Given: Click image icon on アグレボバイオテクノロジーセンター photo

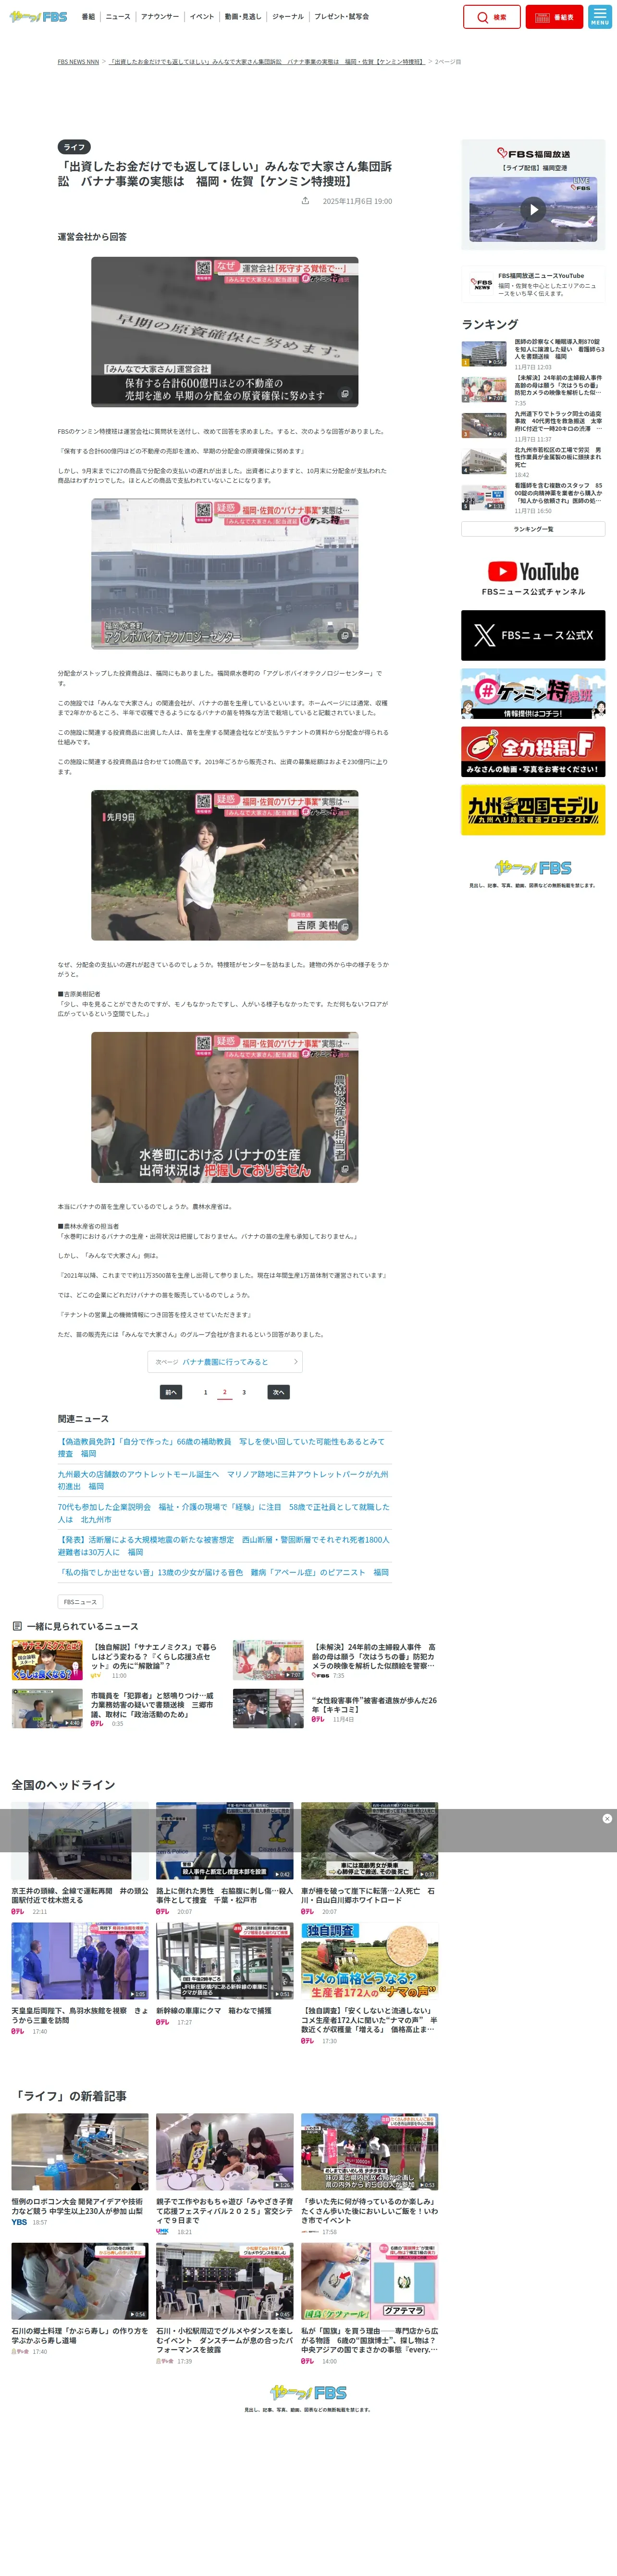Looking at the screenshot, I should tap(344, 635).
